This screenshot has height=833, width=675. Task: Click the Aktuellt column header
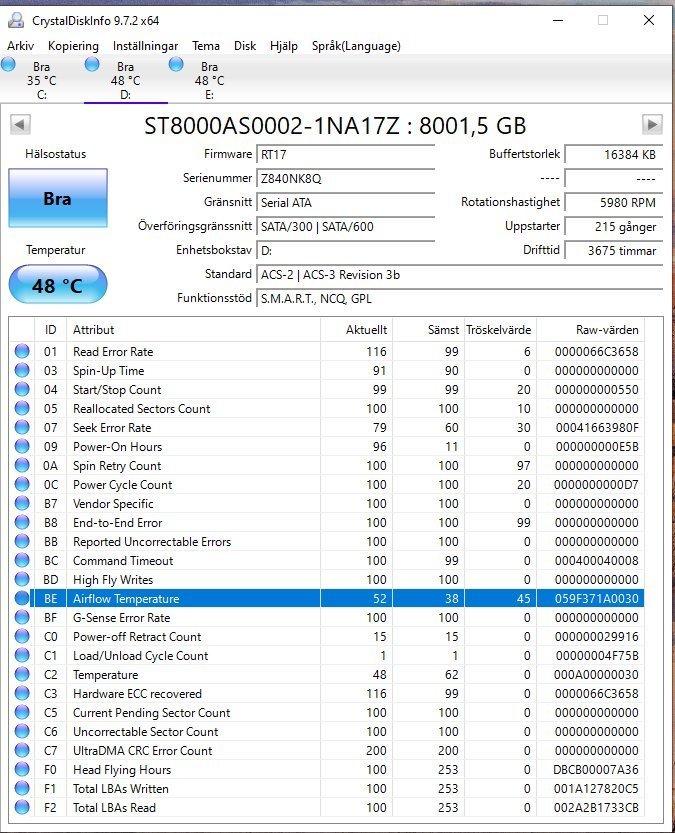356,329
